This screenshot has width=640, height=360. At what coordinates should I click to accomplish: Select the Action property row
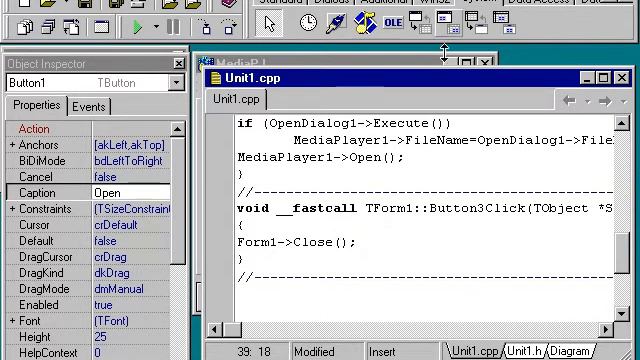88,129
